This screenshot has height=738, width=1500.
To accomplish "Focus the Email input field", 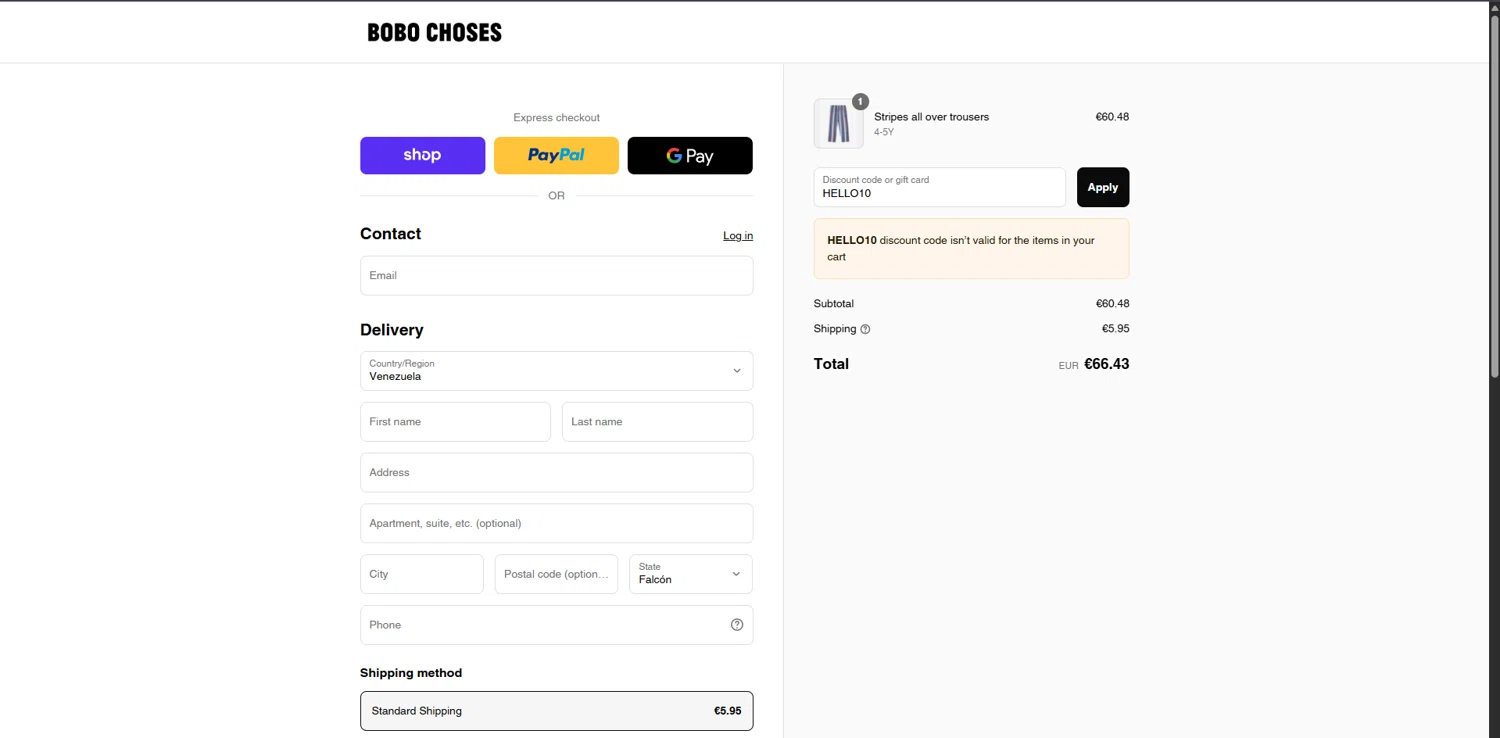I will [x=556, y=275].
